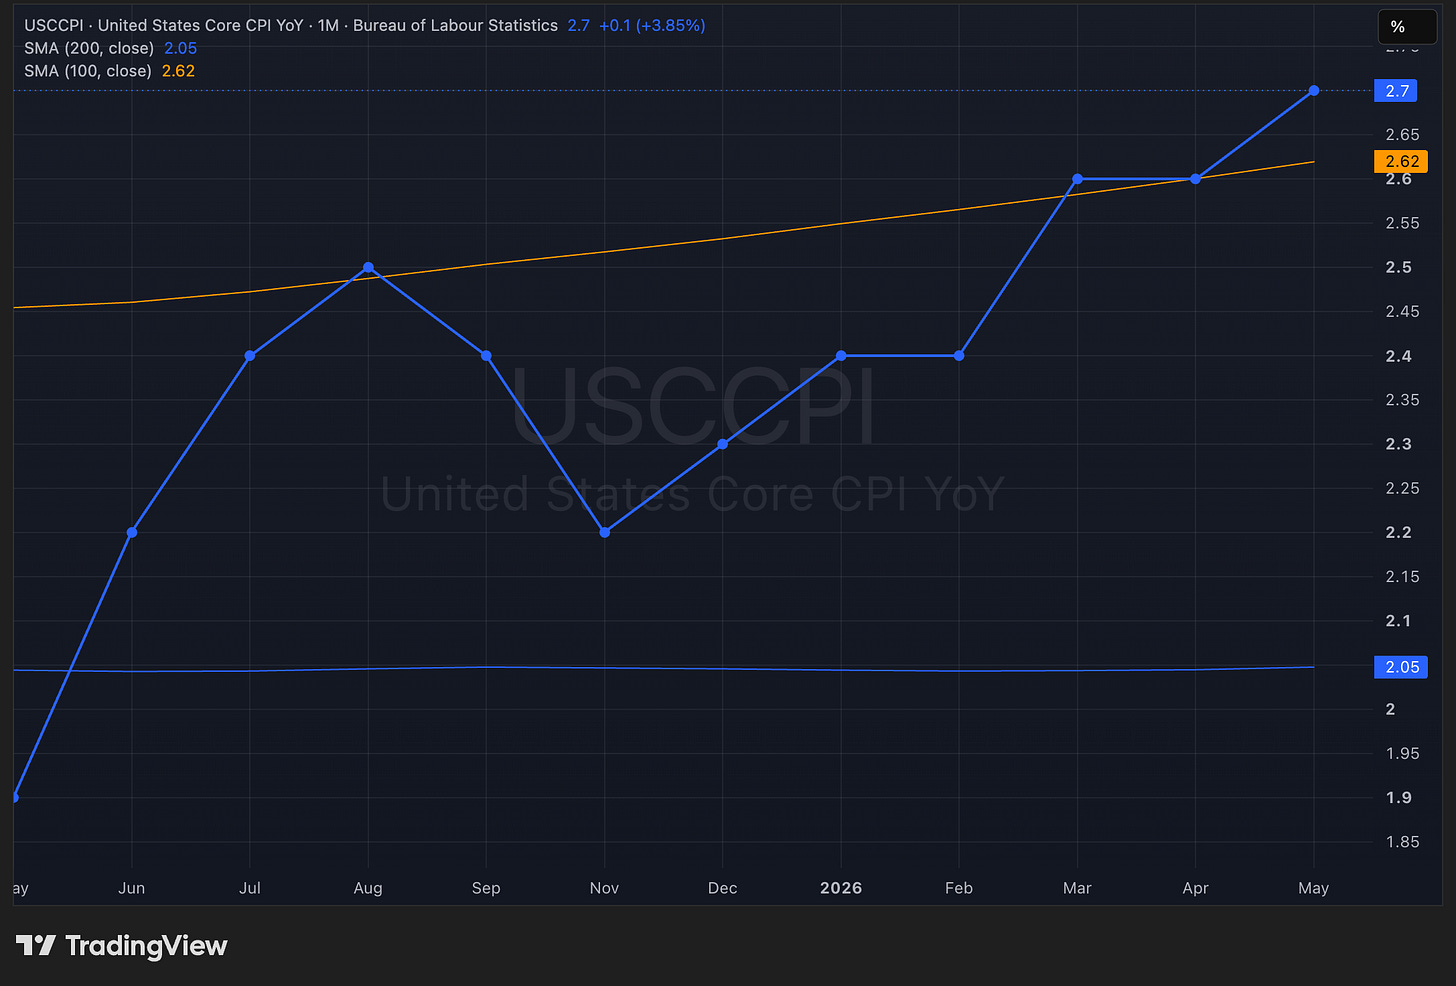The height and width of the screenshot is (986, 1456).
Task: Click the USCCPI symbol title in legend
Action: click(291, 25)
